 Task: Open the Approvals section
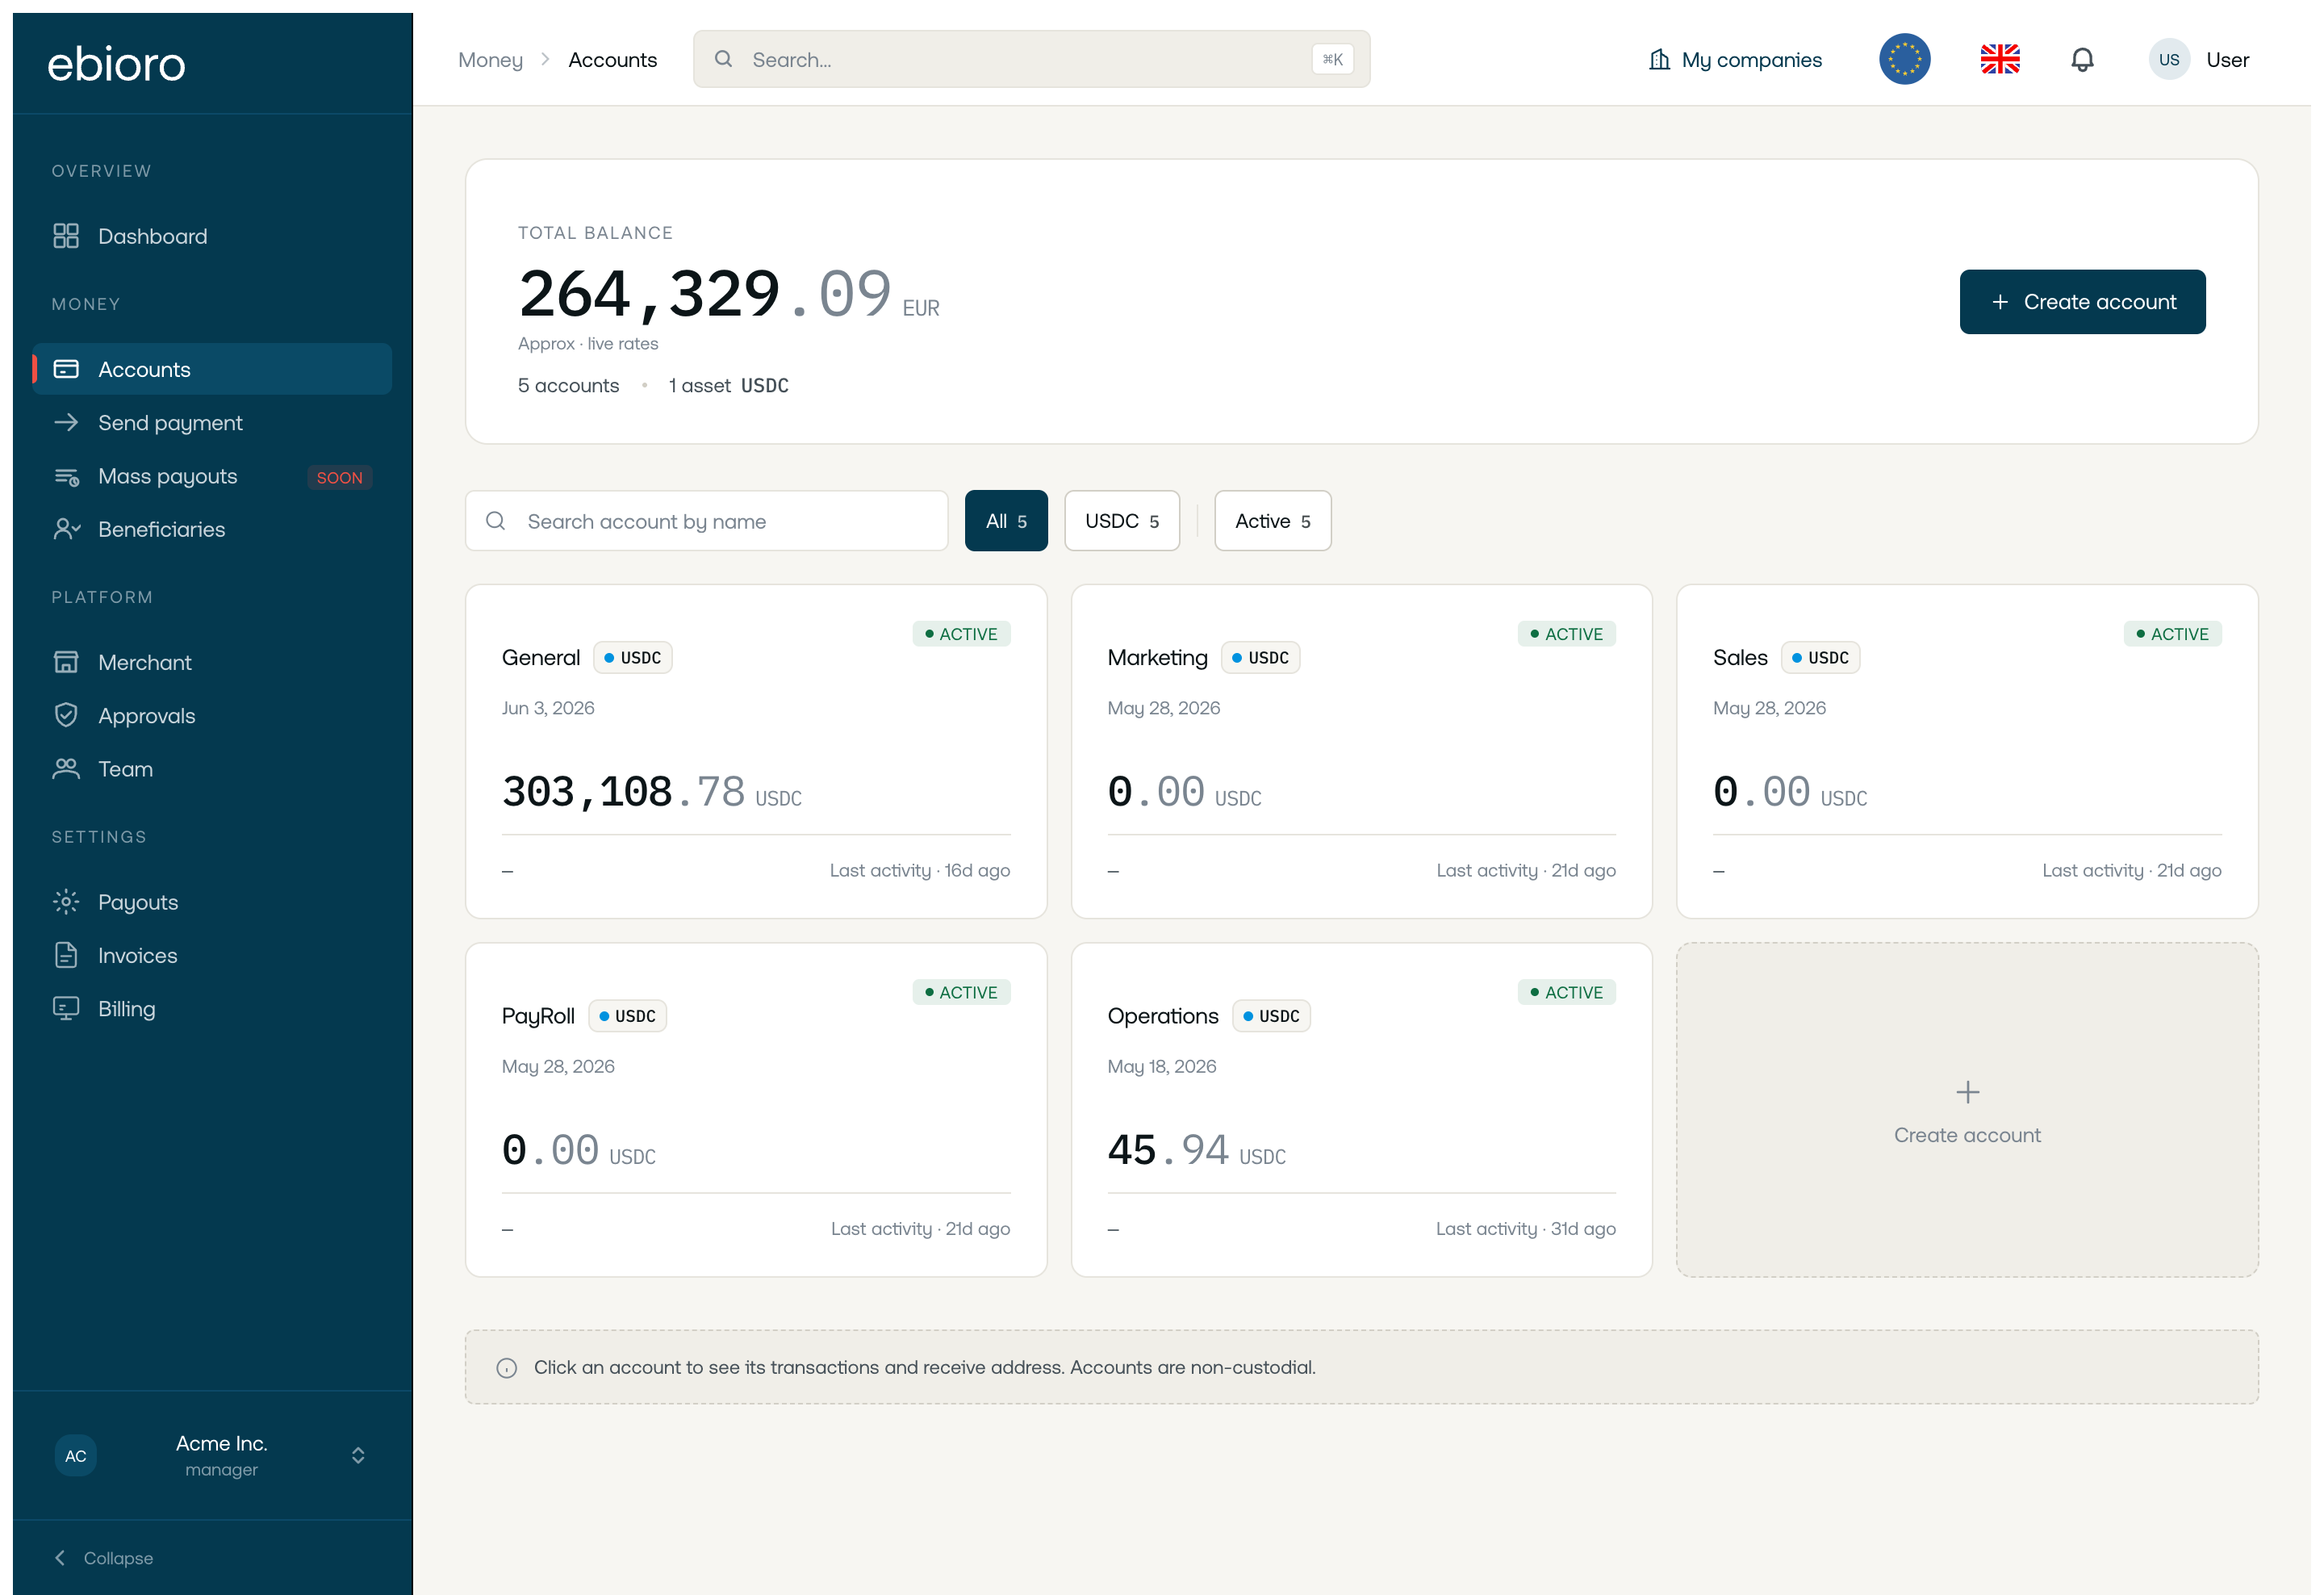tap(212, 715)
